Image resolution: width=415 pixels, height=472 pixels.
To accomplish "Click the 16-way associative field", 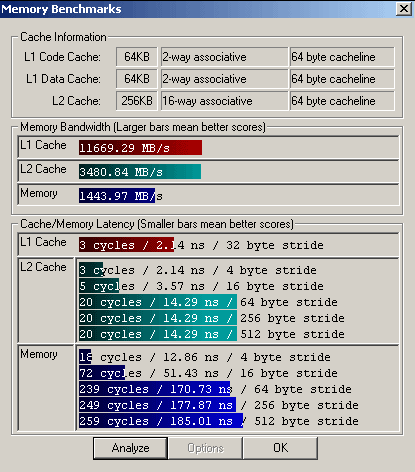I will pyautogui.click(x=224, y=101).
